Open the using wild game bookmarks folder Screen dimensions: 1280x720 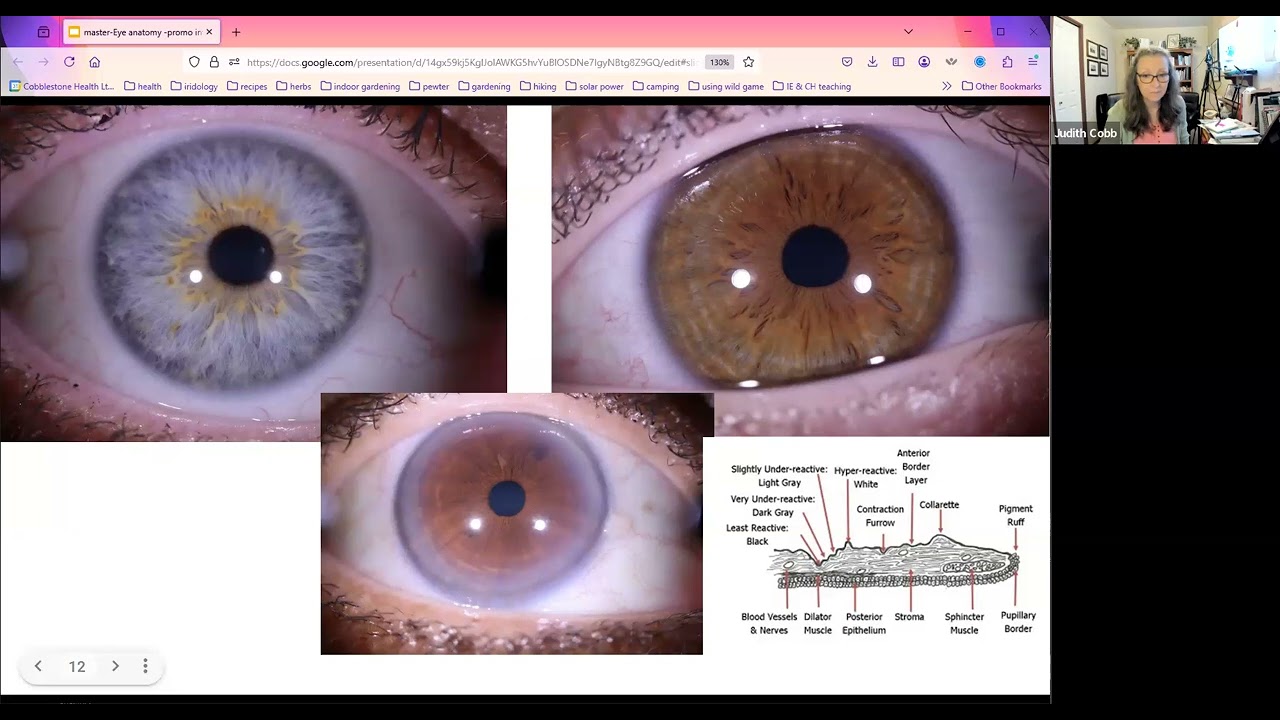[726, 86]
